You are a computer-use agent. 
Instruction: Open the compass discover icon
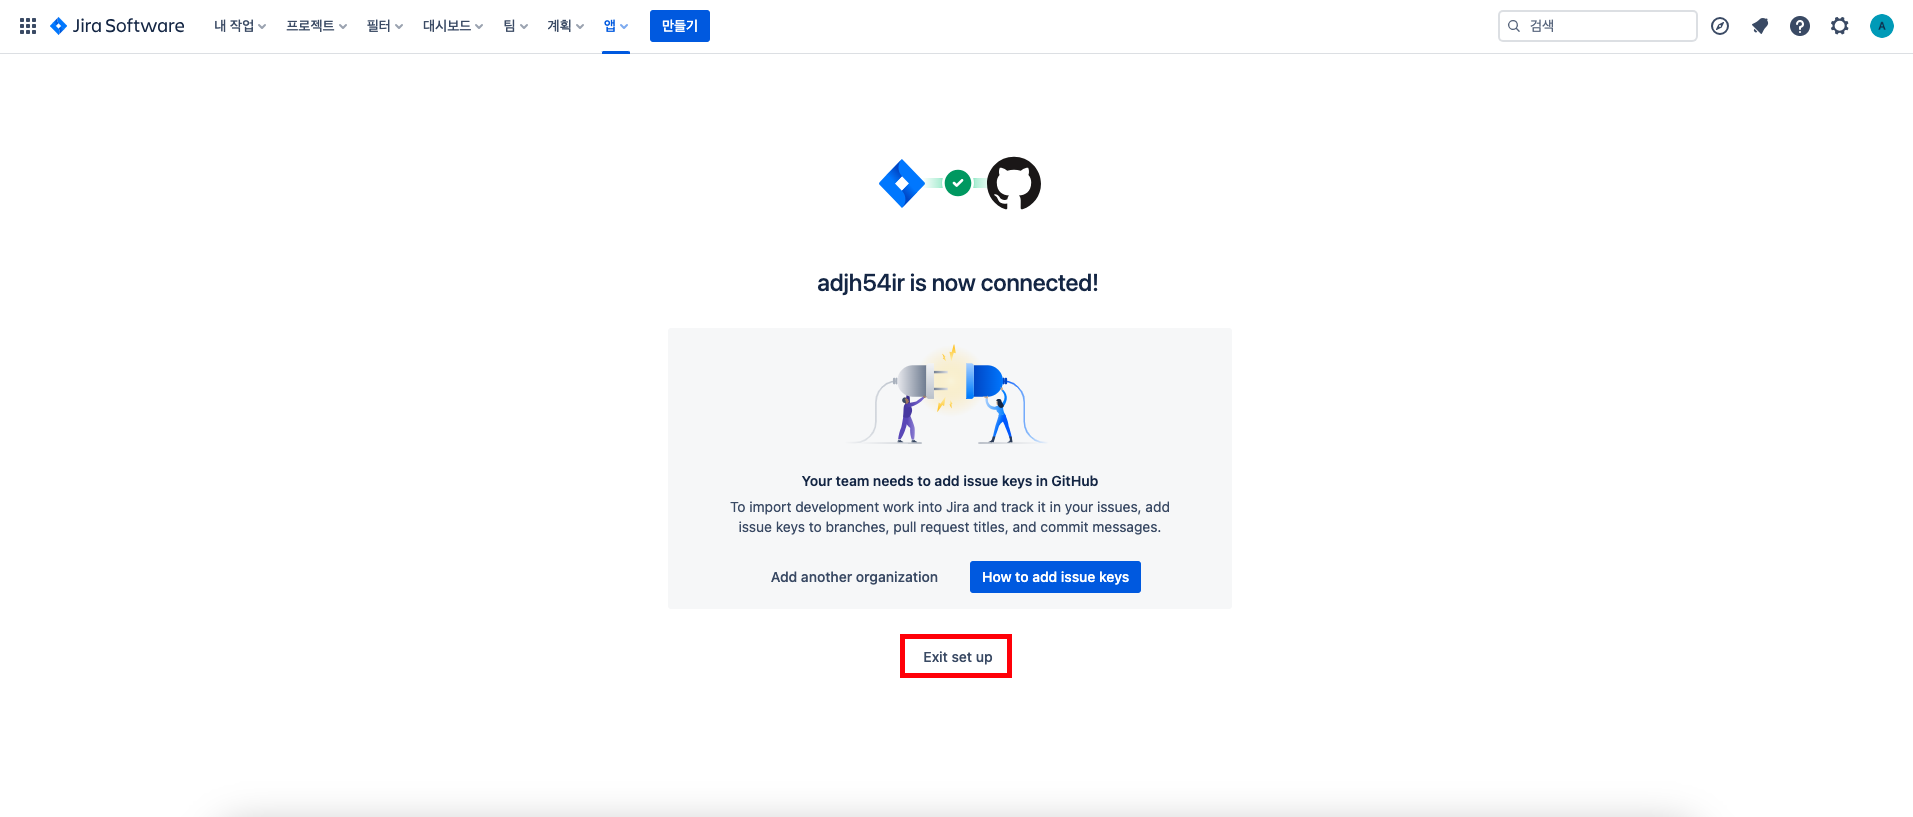pyautogui.click(x=1720, y=26)
